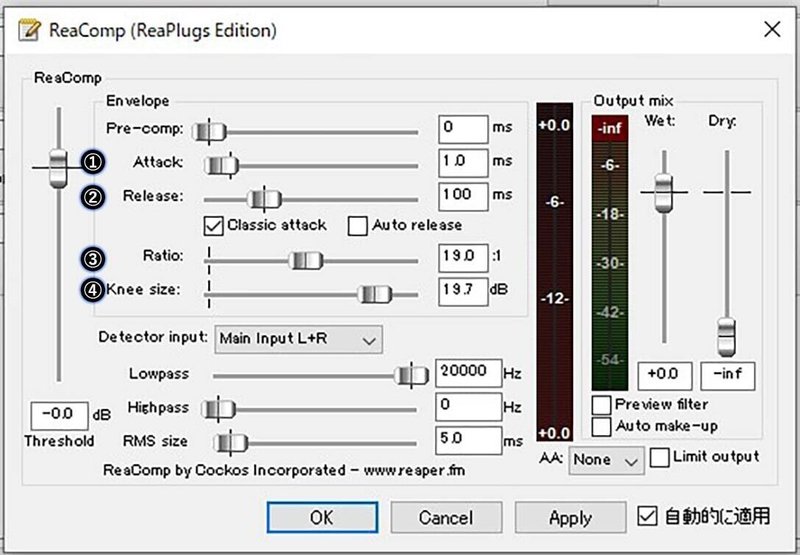Open the AA None dropdown

coord(607,461)
